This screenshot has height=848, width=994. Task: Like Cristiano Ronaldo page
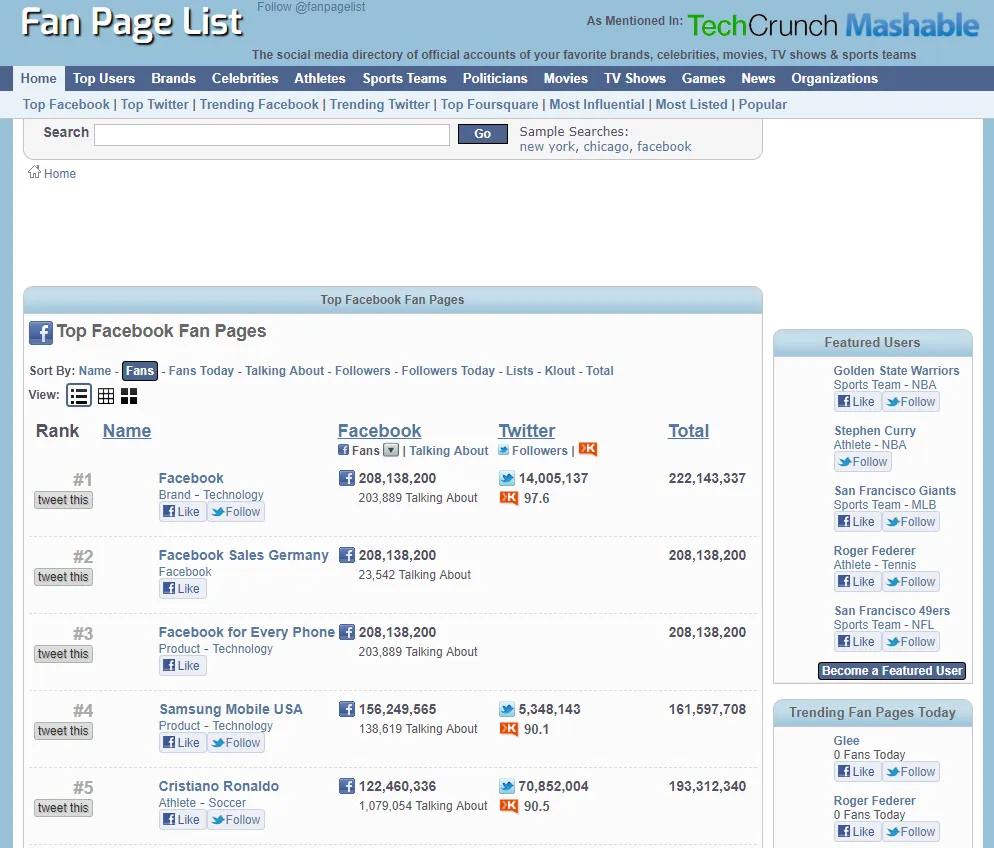tap(182, 819)
